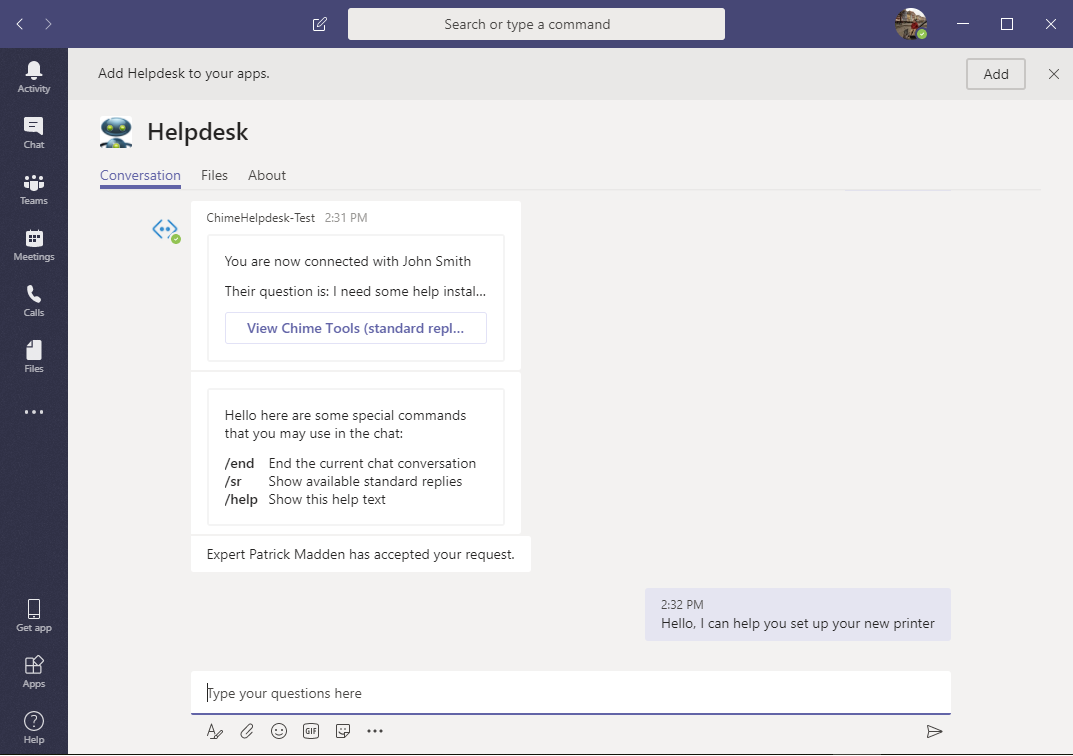Open the About tab
The image size is (1073, 756).
click(267, 175)
